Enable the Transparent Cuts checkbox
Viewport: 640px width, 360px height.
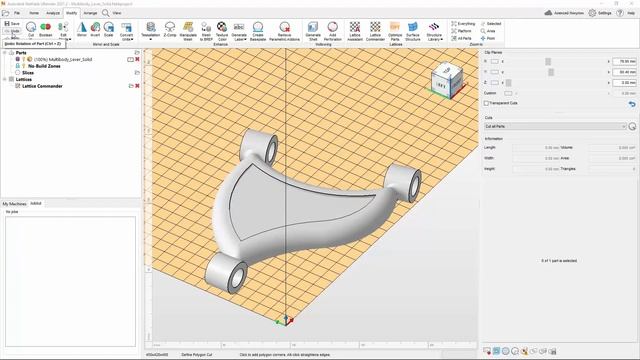coord(486,103)
